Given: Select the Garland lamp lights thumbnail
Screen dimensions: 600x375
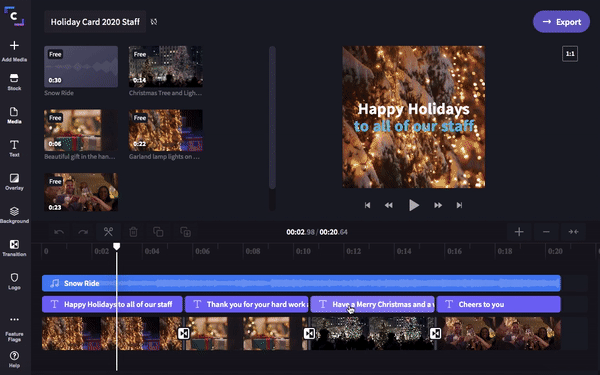Looking at the screenshot, I should pyautogui.click(x=166, y=130).
